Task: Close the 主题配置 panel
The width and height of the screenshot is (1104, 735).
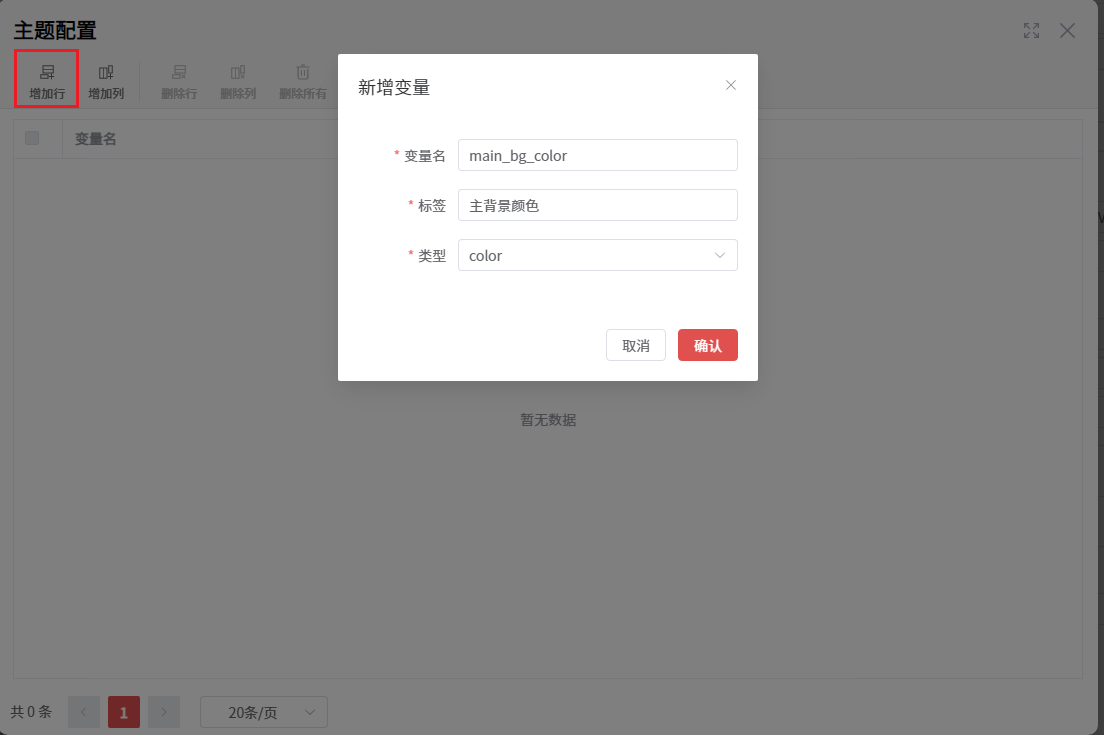Action: tap(1067, 31)
